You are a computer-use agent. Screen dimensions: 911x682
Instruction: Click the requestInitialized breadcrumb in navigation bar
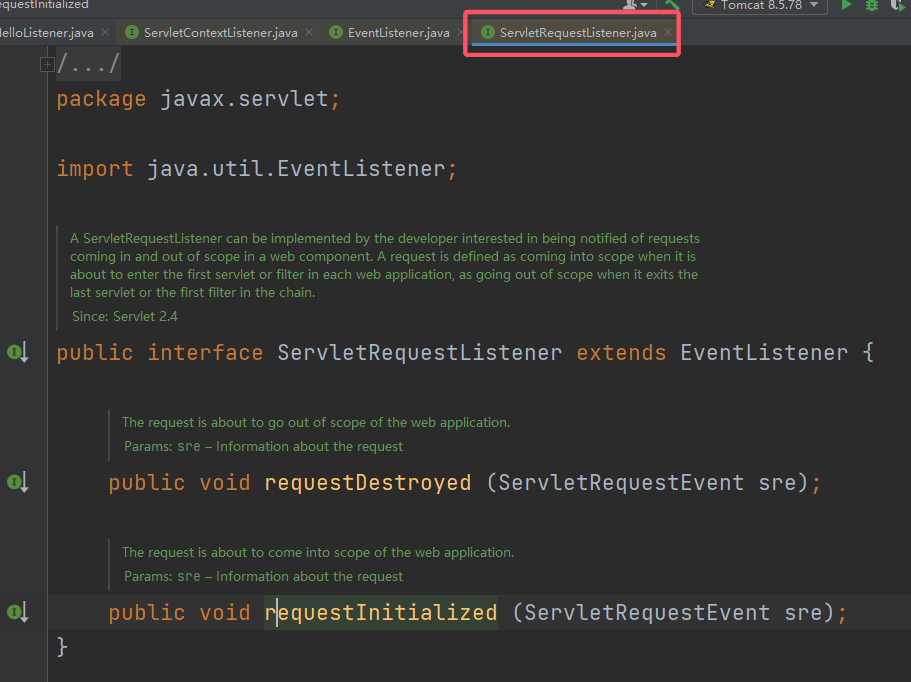click(44, 5)
